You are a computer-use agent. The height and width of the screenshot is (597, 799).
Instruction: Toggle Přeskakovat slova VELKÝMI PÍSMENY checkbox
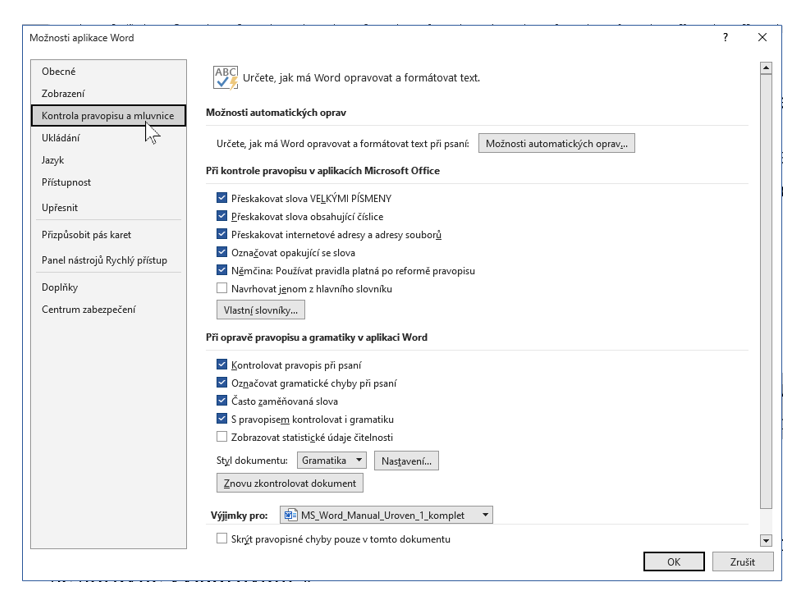point(222,199)
